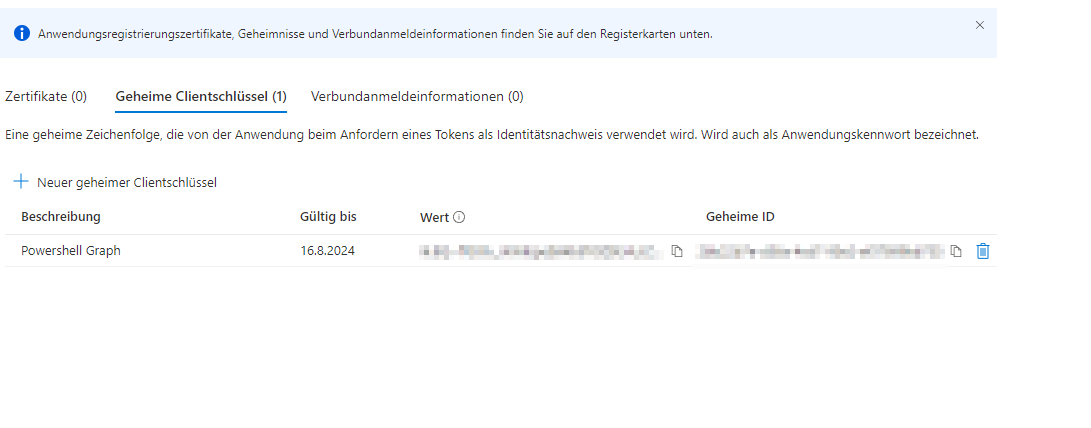
Task: Click the plus icon for a new client secret
Action: [21, 182]
